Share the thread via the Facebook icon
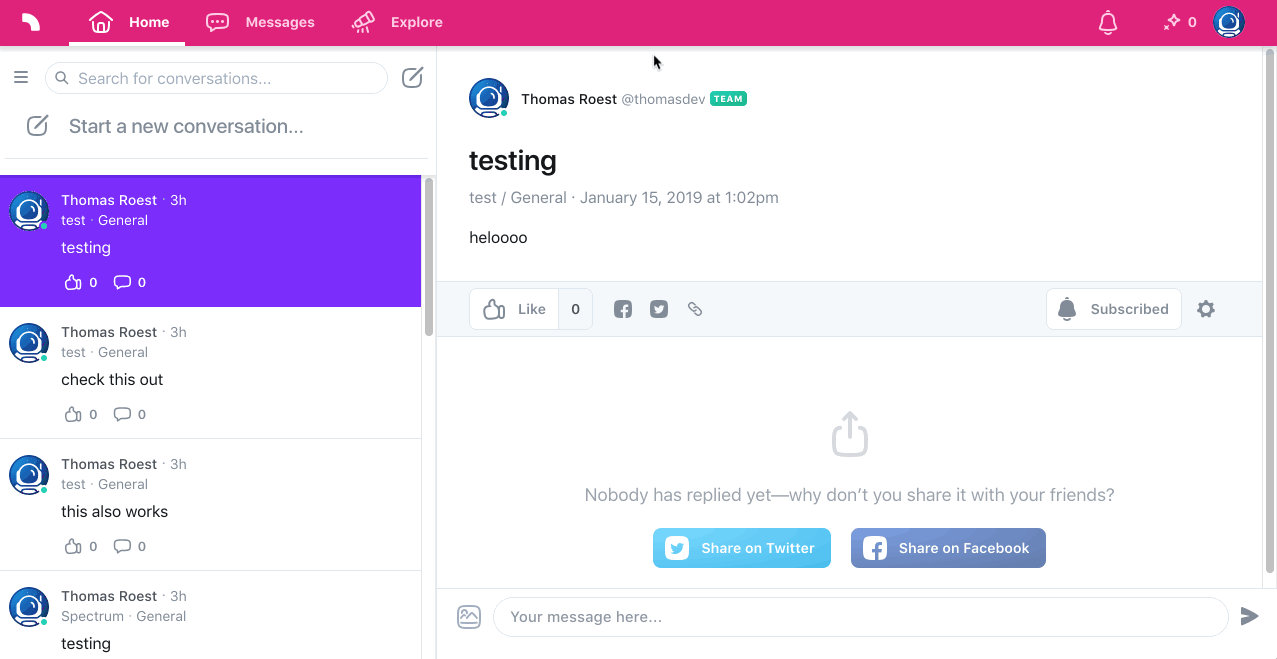 [x=623, y=309]
